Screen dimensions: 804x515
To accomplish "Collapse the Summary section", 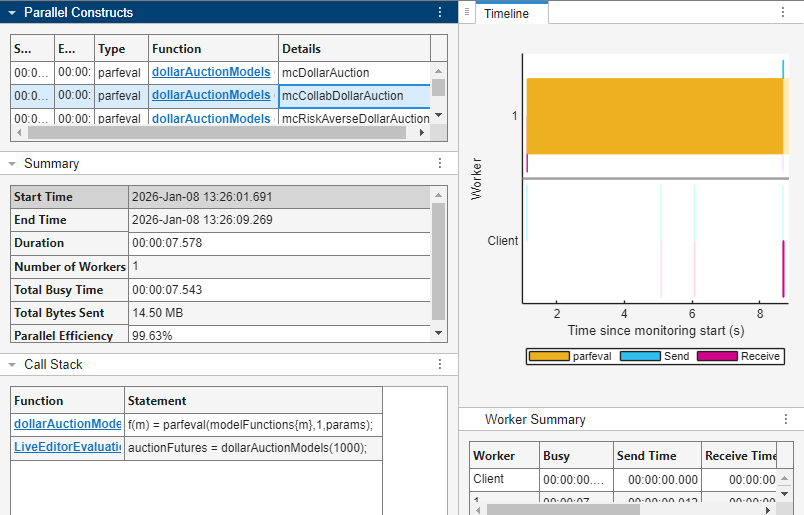I will (x=12, y=164).
